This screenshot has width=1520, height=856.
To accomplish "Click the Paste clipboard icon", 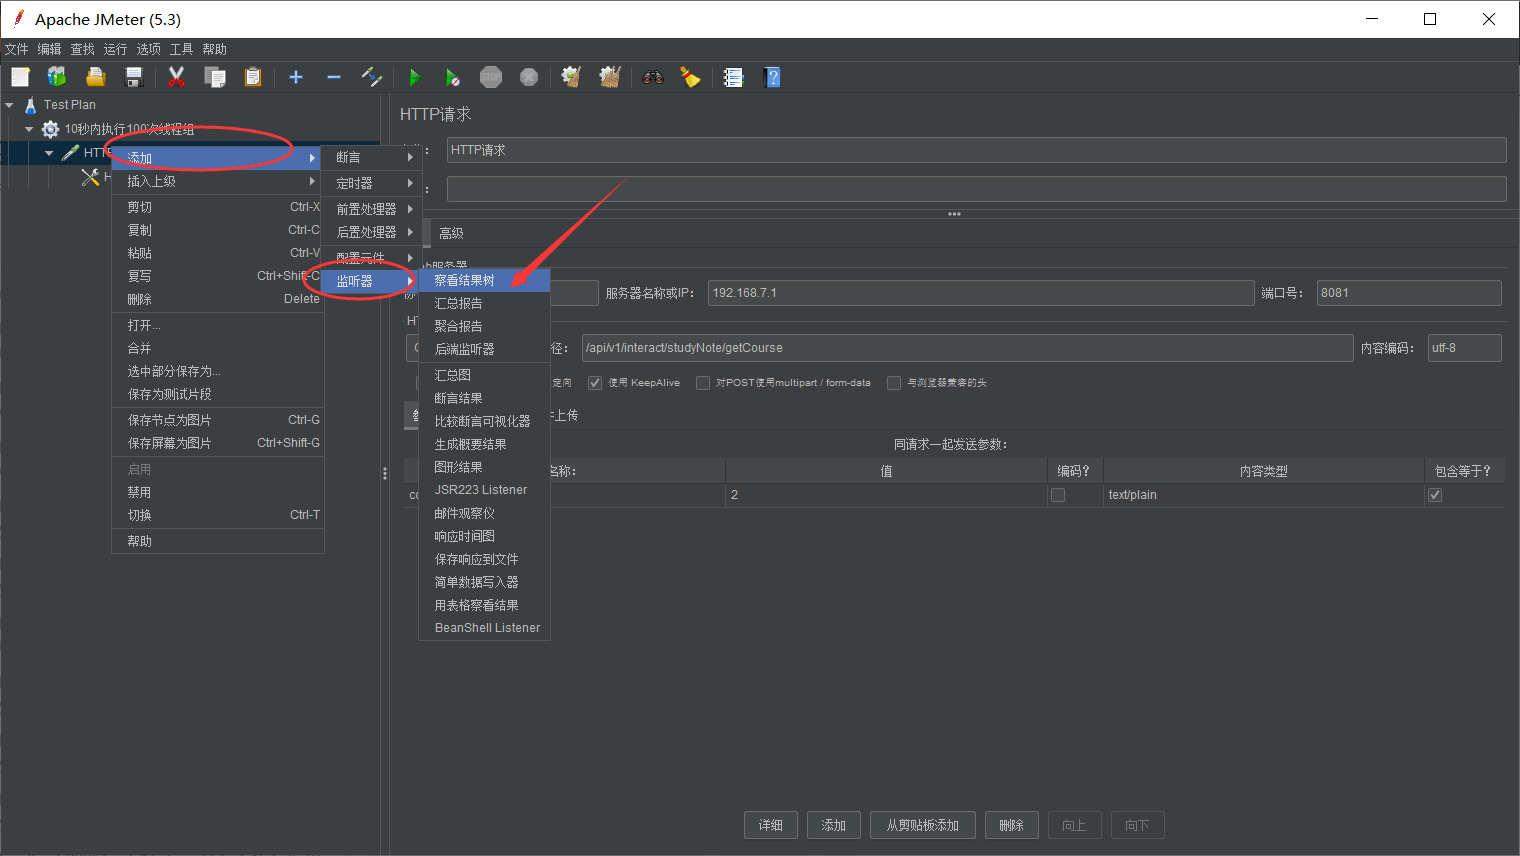I will (253, 77).
